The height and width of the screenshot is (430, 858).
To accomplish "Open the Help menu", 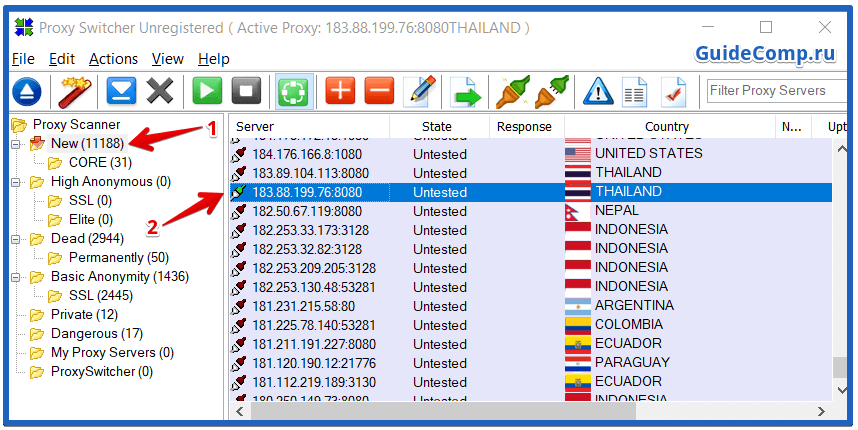I will (x=213, y=59).
